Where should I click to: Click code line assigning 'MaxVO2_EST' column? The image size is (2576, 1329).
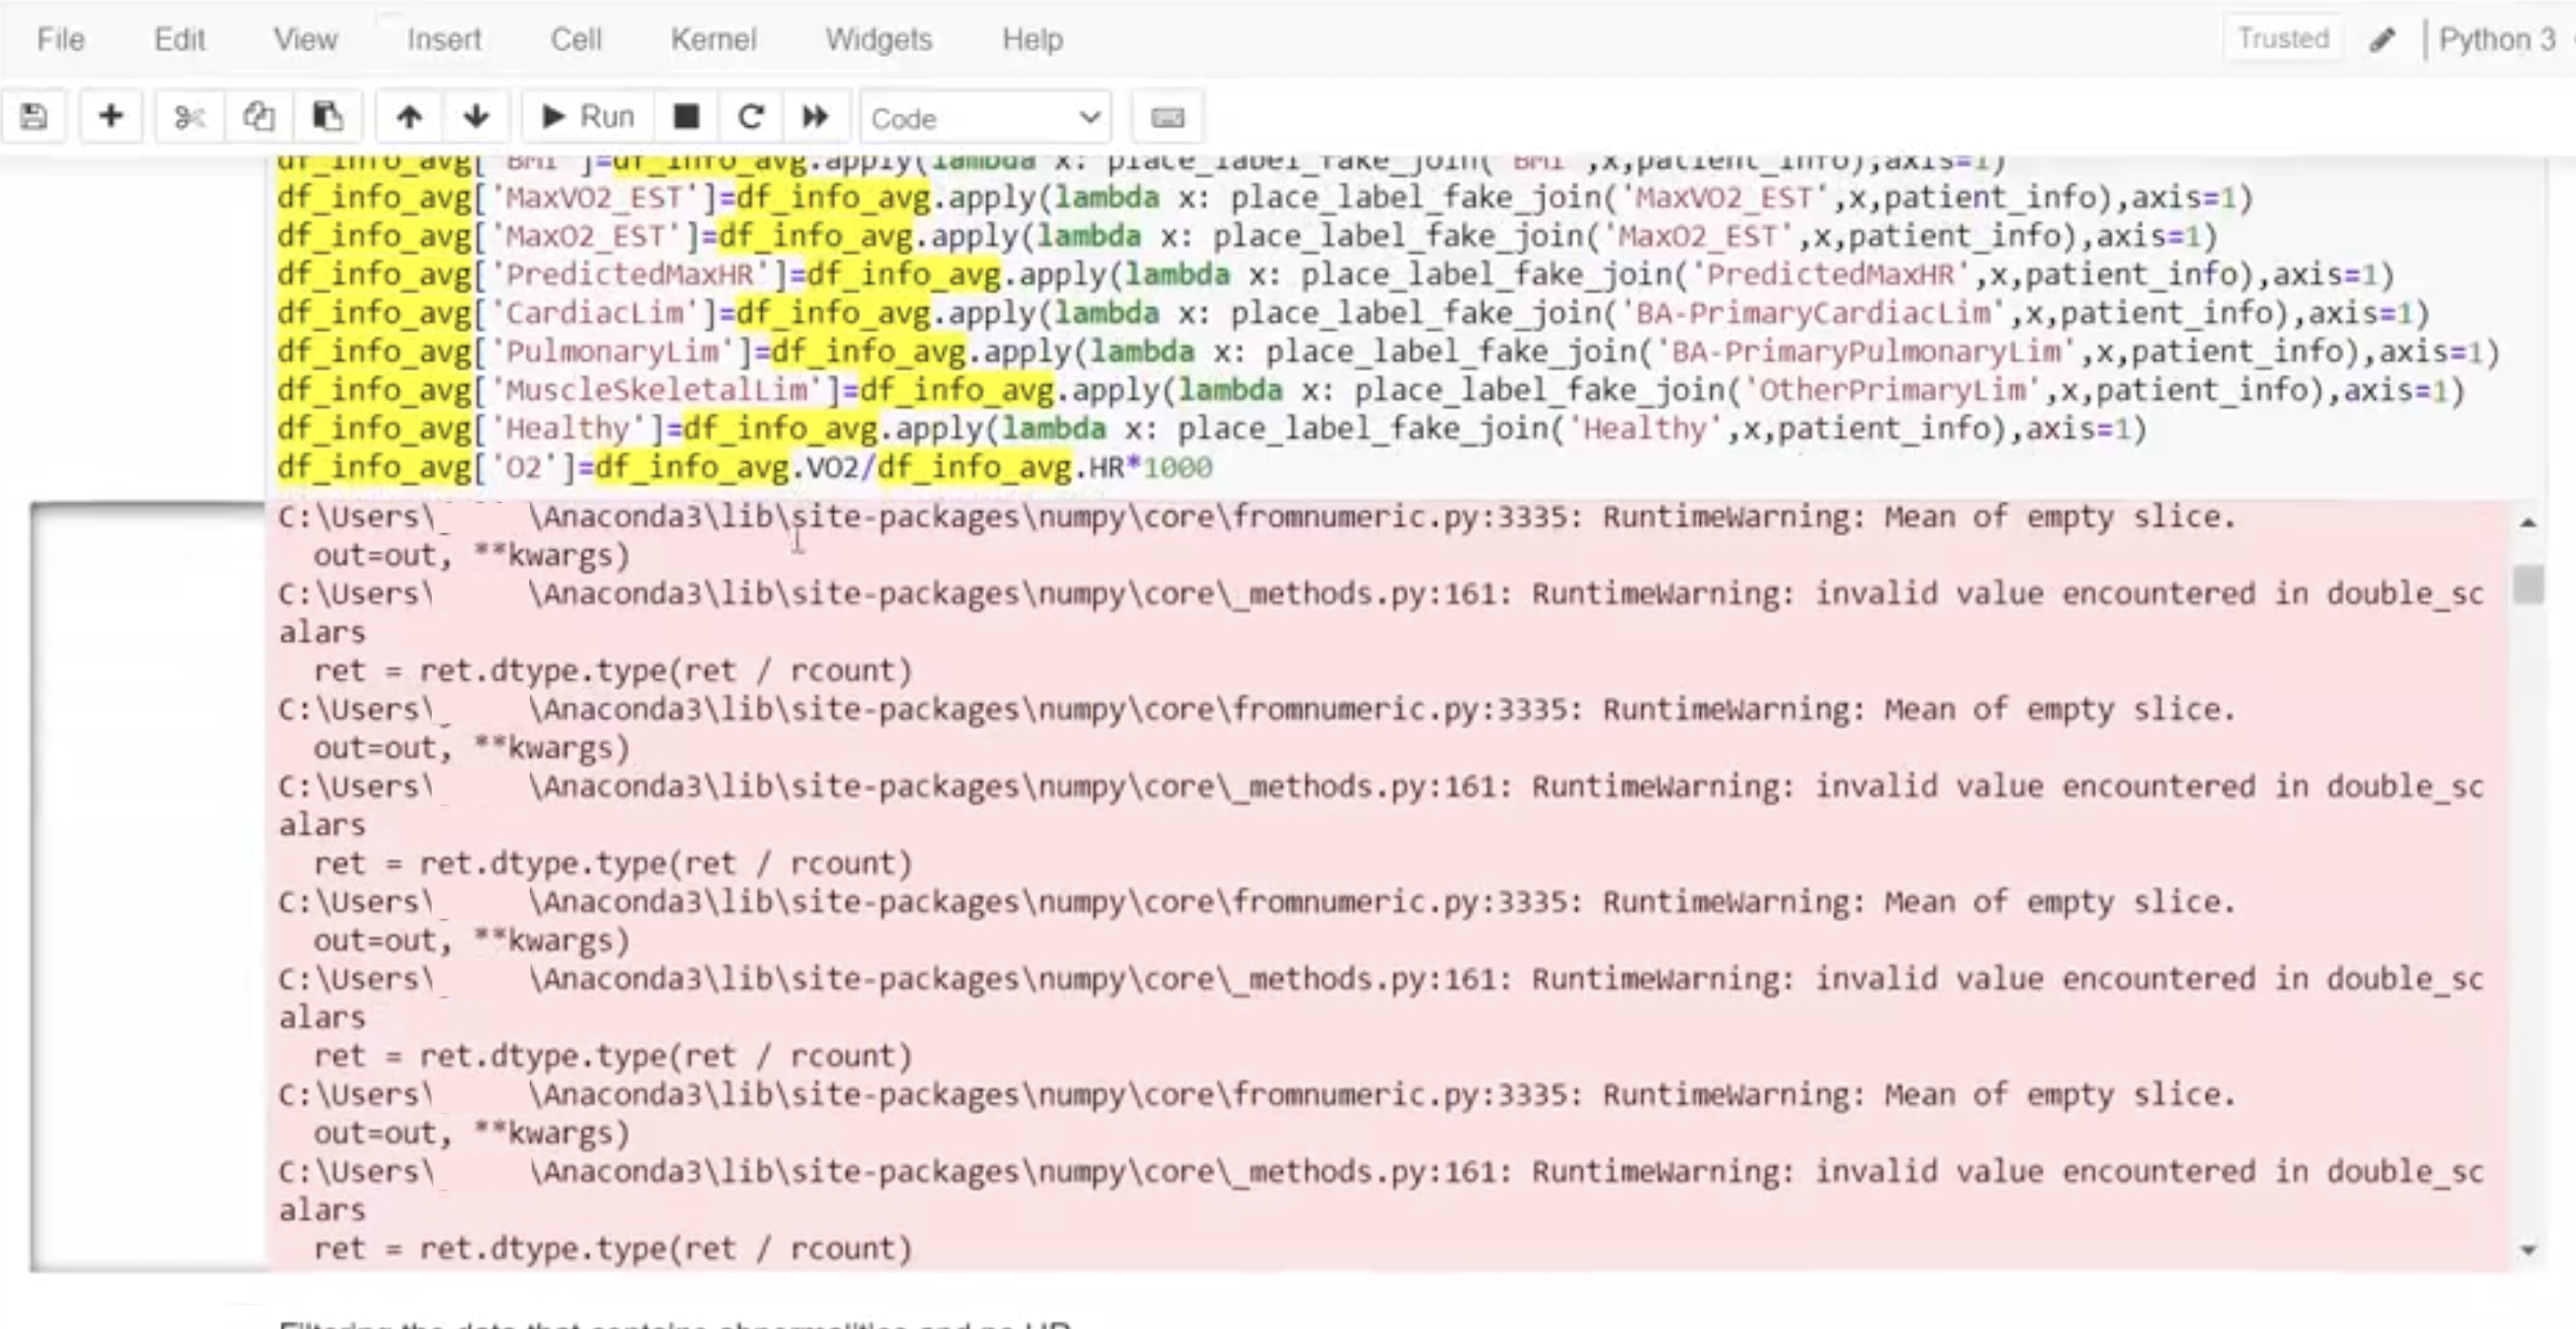[x=1264, y=197]
